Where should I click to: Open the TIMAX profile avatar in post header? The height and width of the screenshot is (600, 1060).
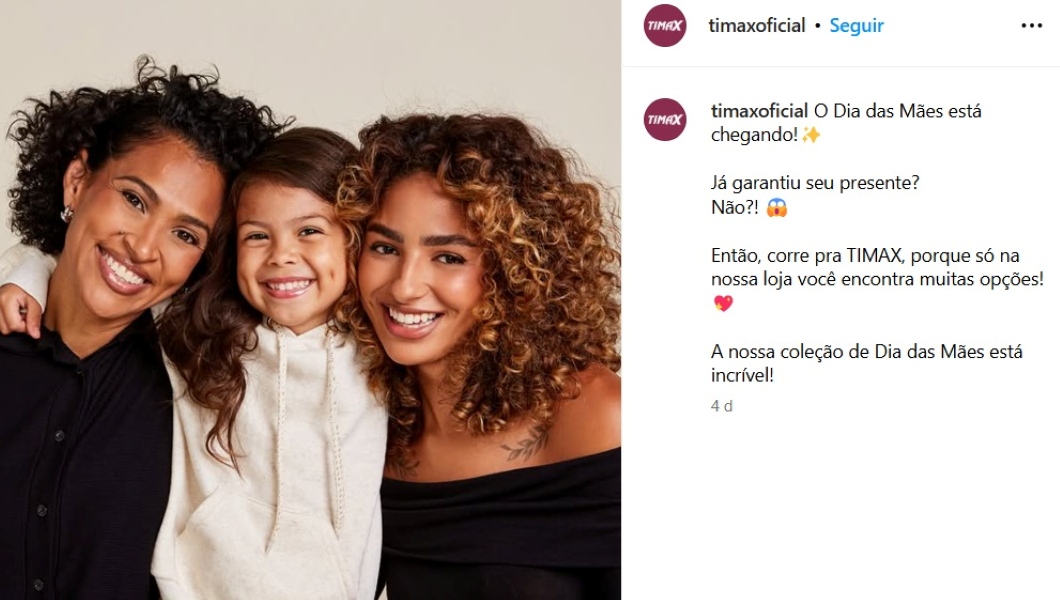click(665, 26)
